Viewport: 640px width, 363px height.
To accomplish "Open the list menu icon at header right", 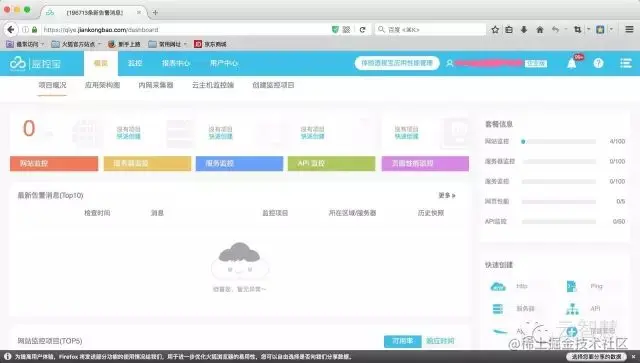I will 626,63.
